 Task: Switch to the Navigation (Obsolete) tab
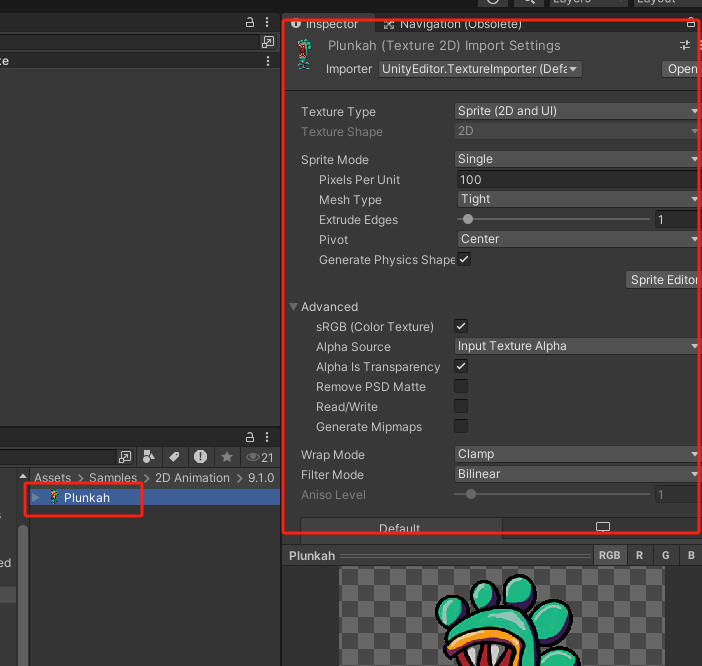pyautogui.click(x=453, y=24)
